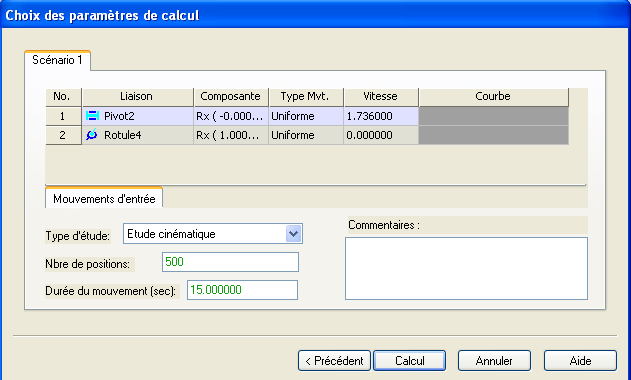This screenshot has height=380, width=631.
Task: Switch to Mouvements d'entrée tab
Action: (x=104, y=198)
